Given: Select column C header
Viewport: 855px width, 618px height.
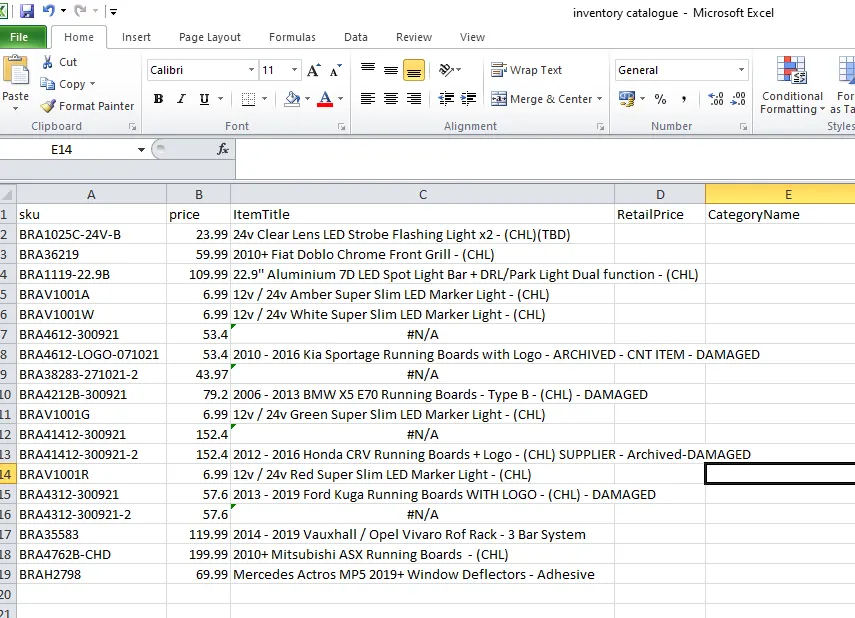Looking at the screenshot, I should (423, 194).
